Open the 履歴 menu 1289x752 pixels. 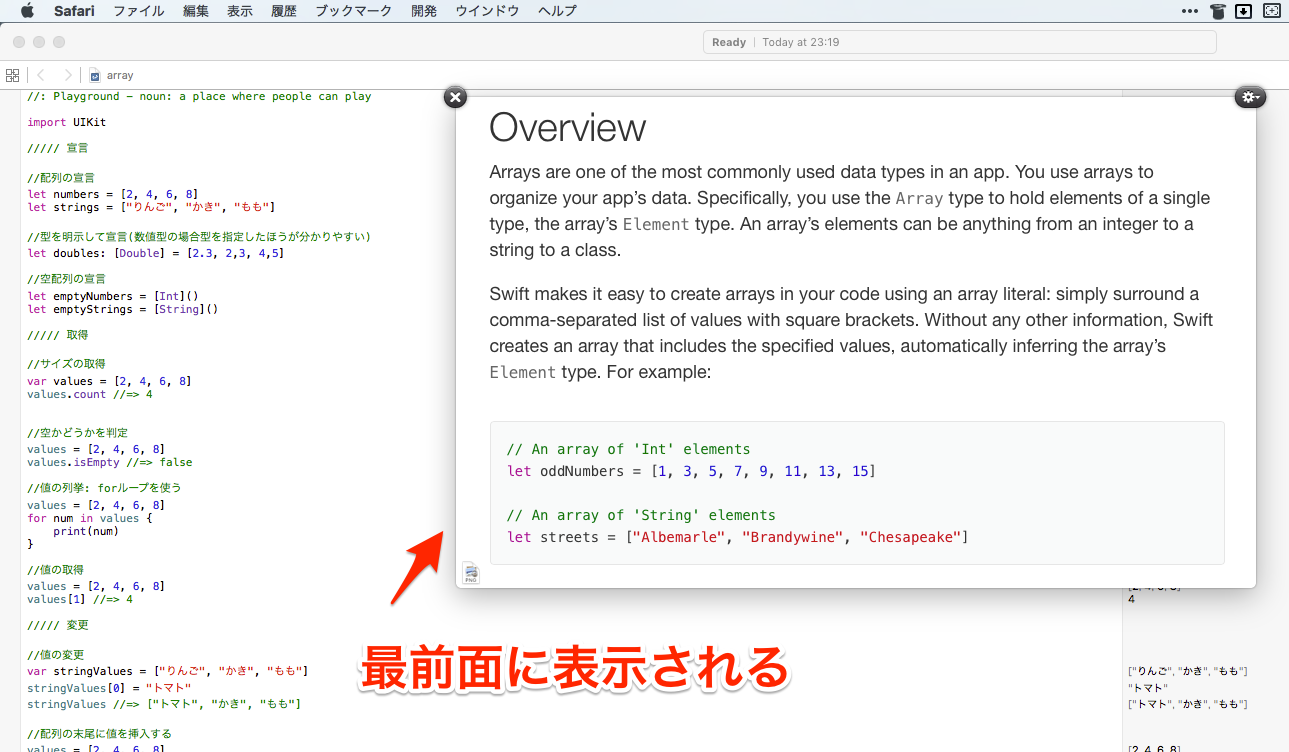[x=284, y=11]
